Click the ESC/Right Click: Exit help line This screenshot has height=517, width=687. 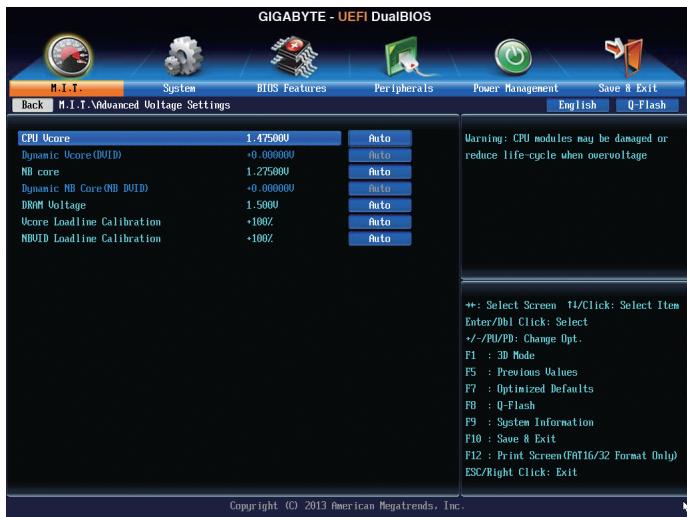(x=521, y=472)
